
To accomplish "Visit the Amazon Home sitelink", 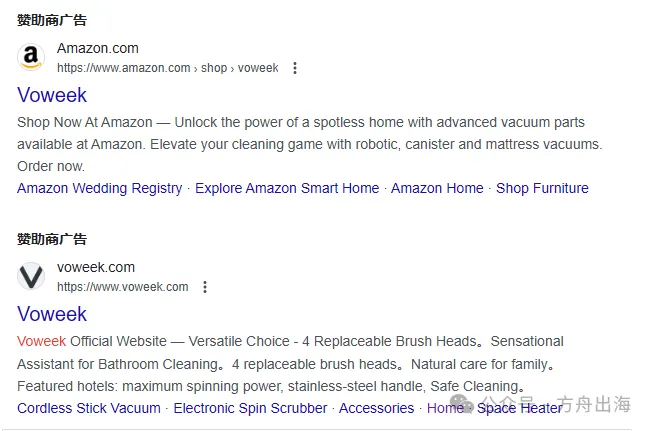I will pos(437,188).
